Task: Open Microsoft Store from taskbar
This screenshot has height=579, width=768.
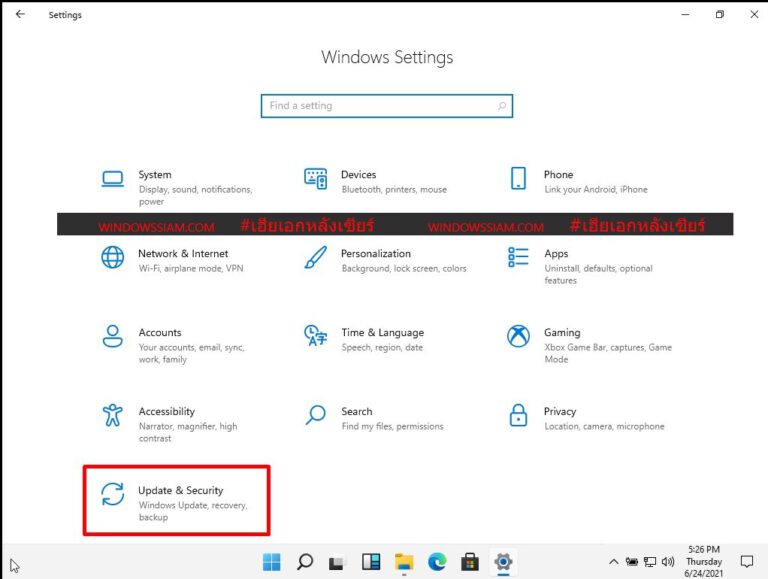Action: (470, 562)
